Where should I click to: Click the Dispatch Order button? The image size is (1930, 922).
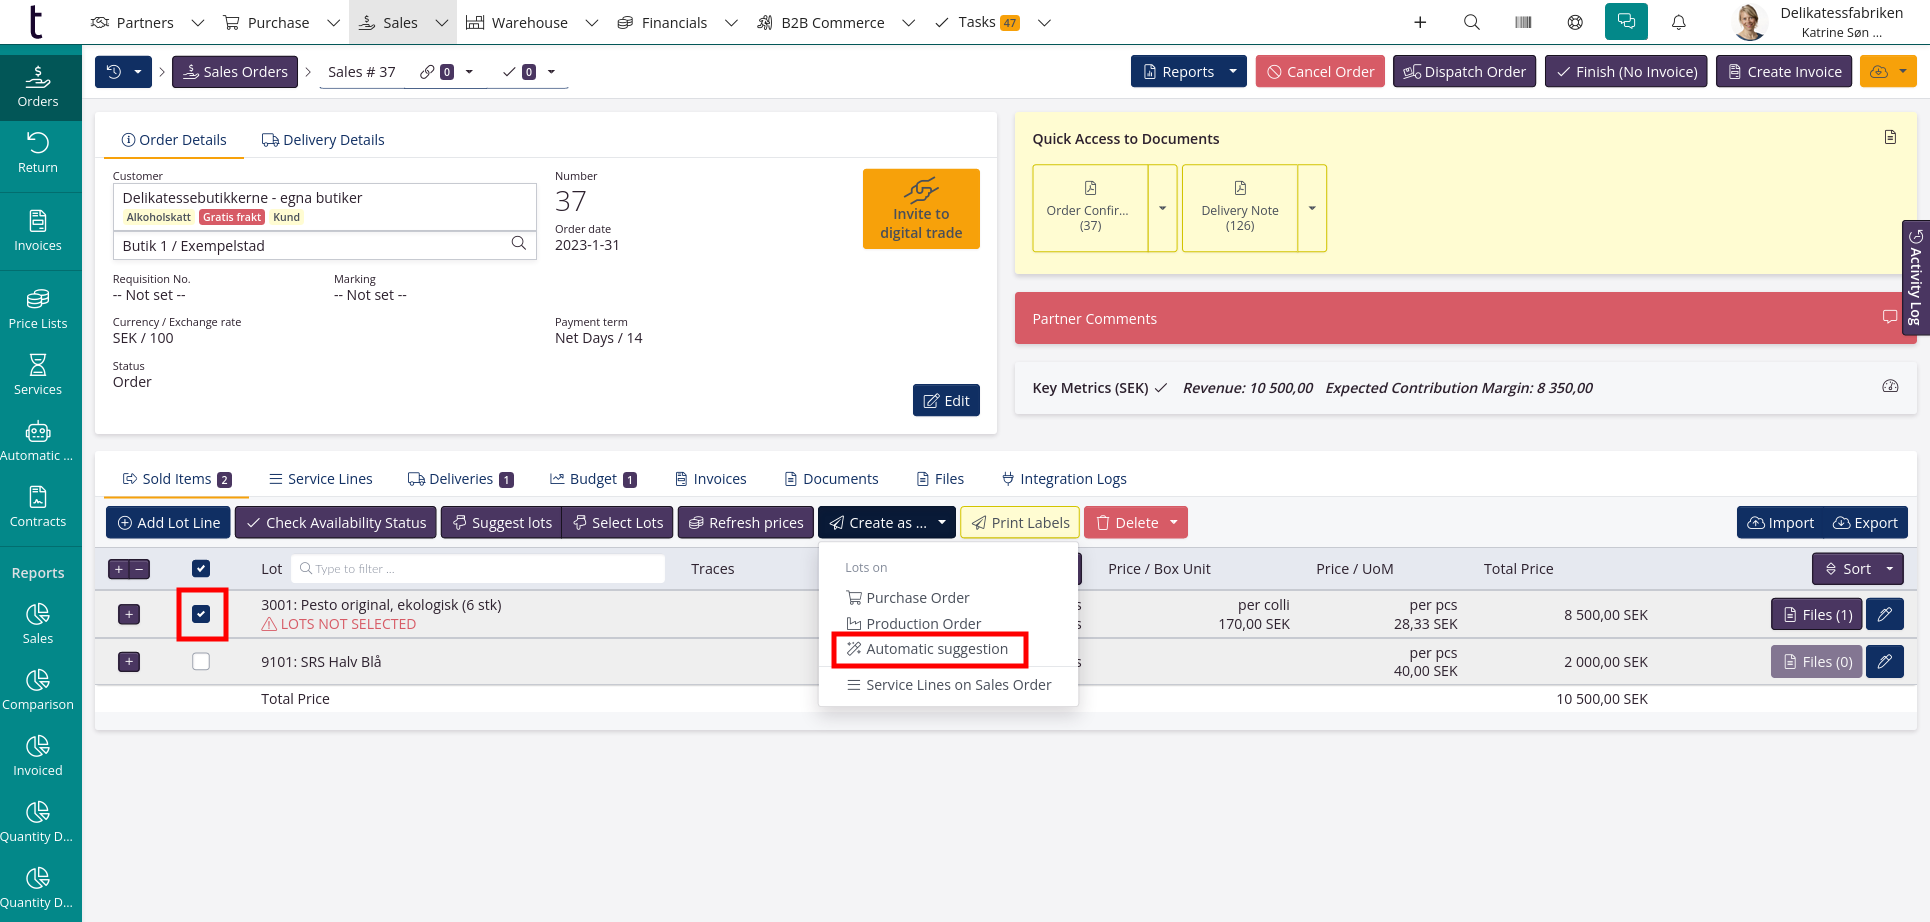[x=1464, y=72]
